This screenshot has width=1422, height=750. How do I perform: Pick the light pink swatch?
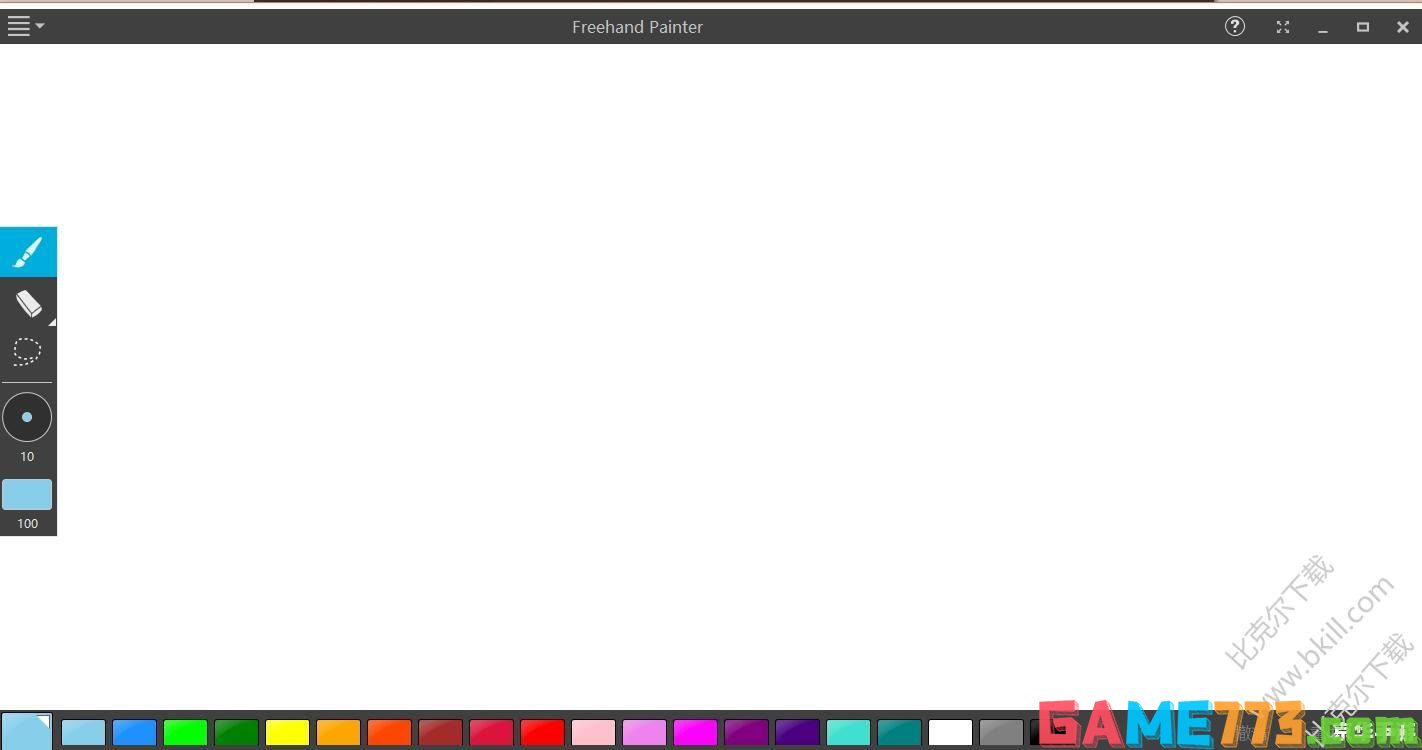(593, 733)
